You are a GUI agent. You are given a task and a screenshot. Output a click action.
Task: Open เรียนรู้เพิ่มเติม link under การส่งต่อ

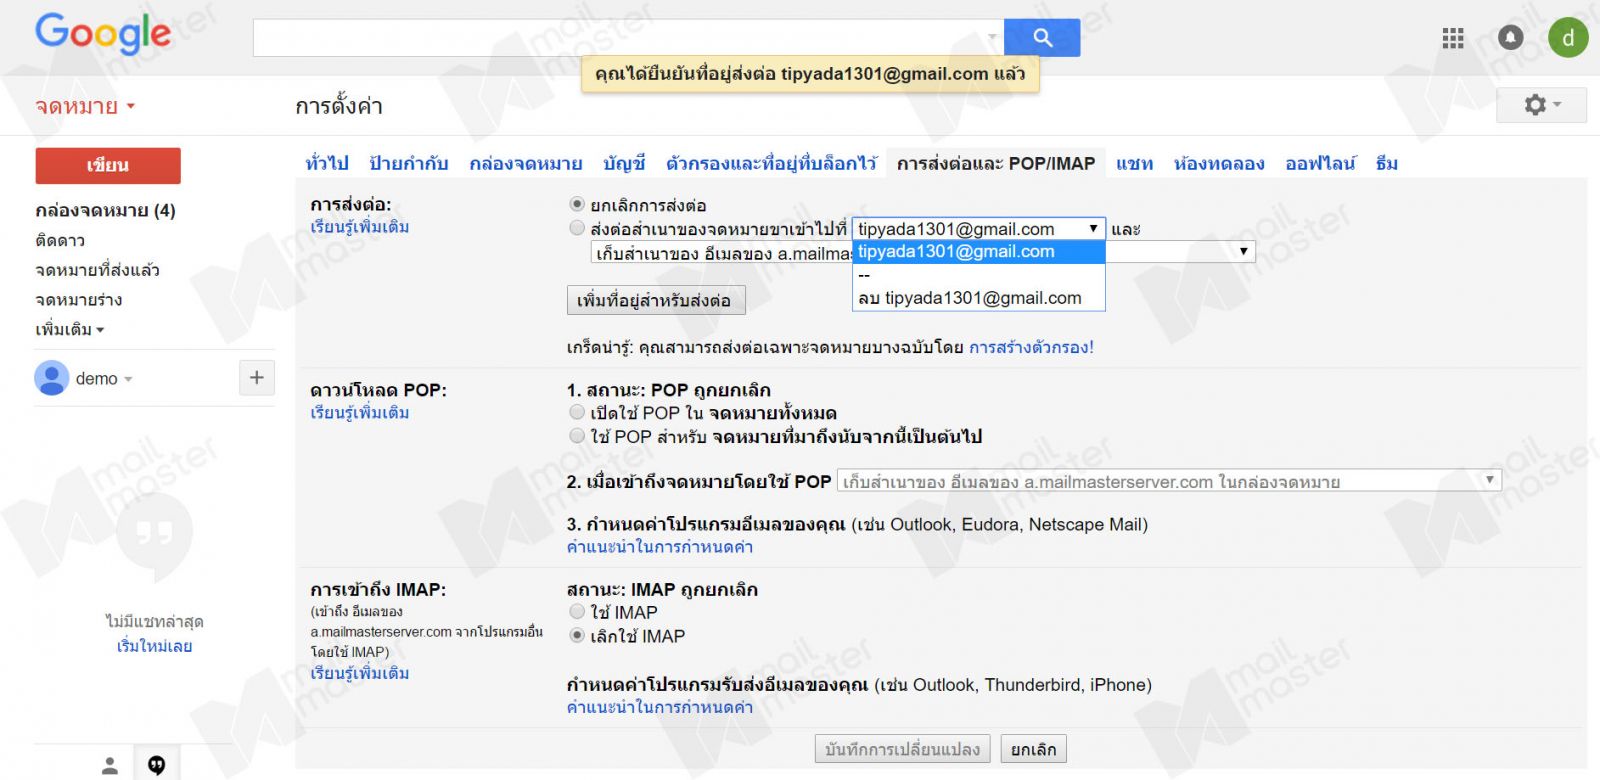click(360, 227)
